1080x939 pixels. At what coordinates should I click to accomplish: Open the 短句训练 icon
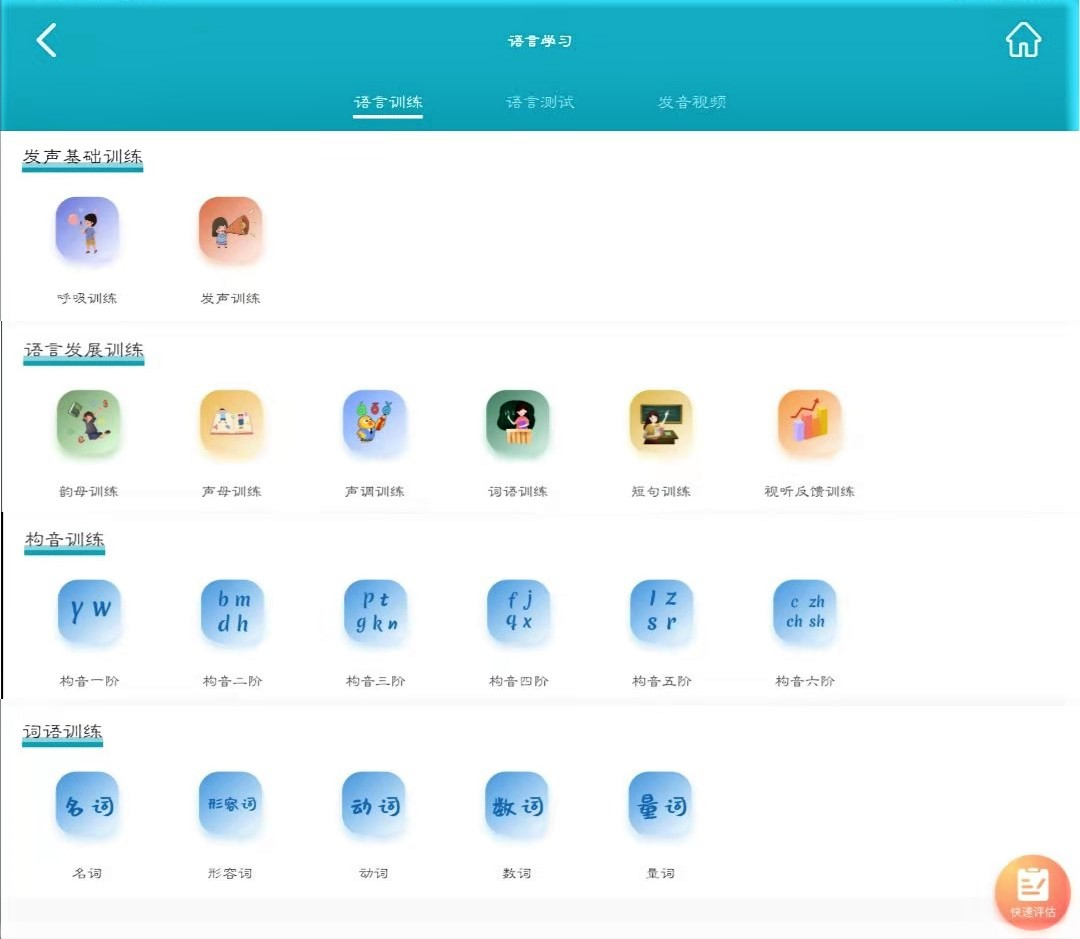click(661, 422)
